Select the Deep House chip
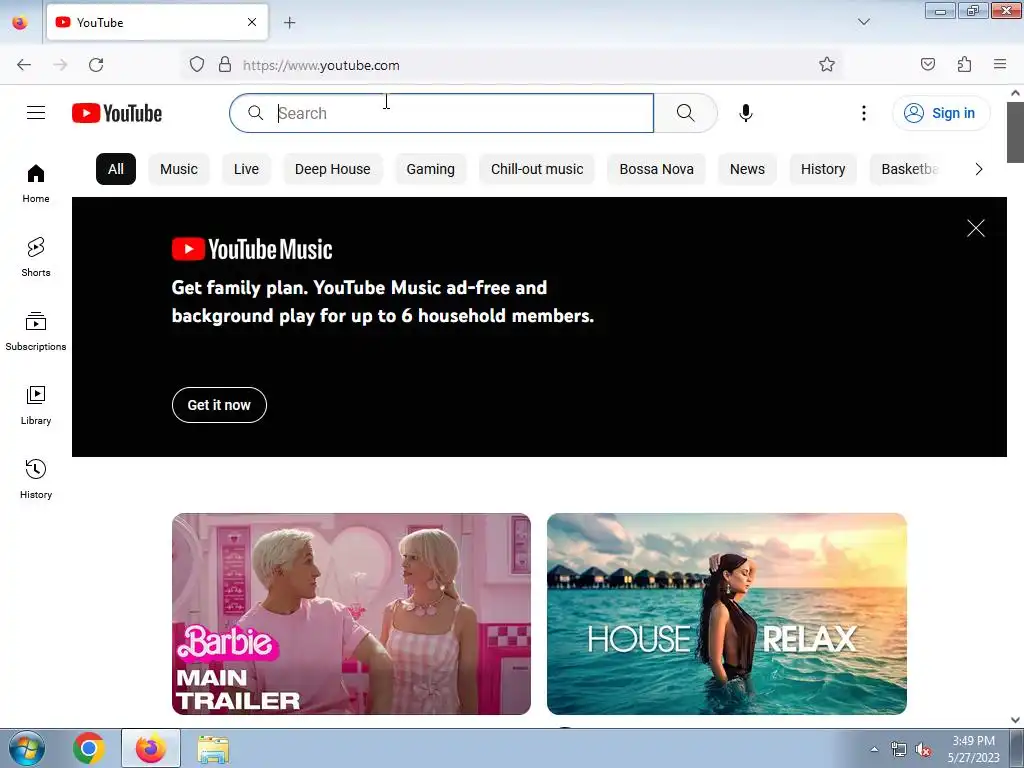 pyautogui.click(x=332, y=169)
